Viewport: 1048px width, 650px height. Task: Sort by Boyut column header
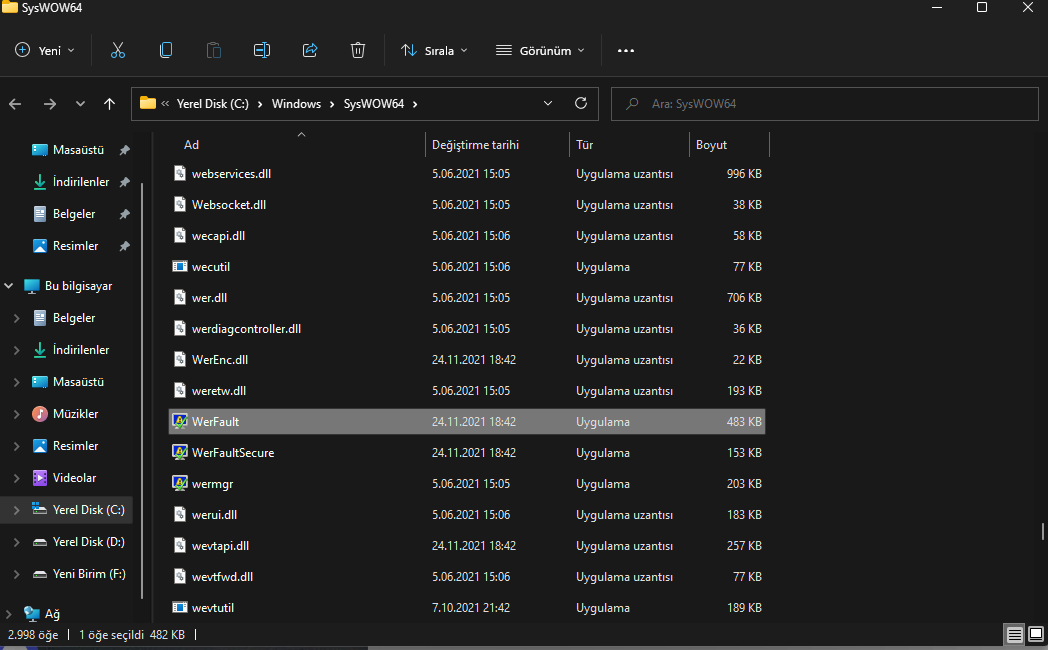pyautogui.click(x=712, y=145)
